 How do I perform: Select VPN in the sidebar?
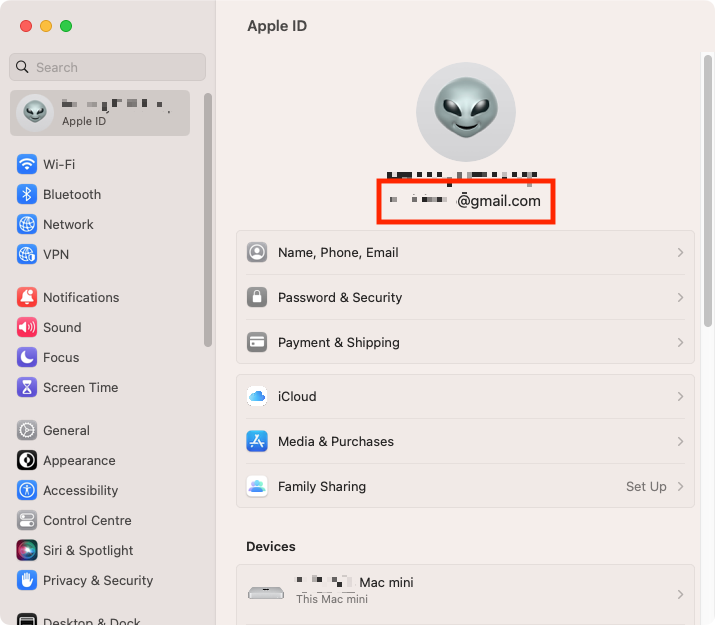pos(56,254)
